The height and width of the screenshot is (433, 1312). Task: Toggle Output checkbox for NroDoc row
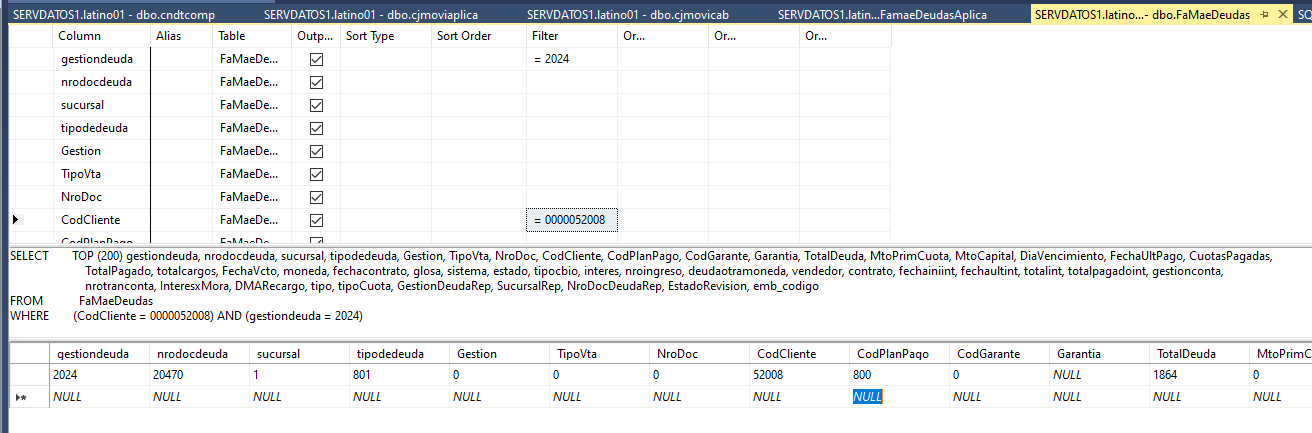317,198
